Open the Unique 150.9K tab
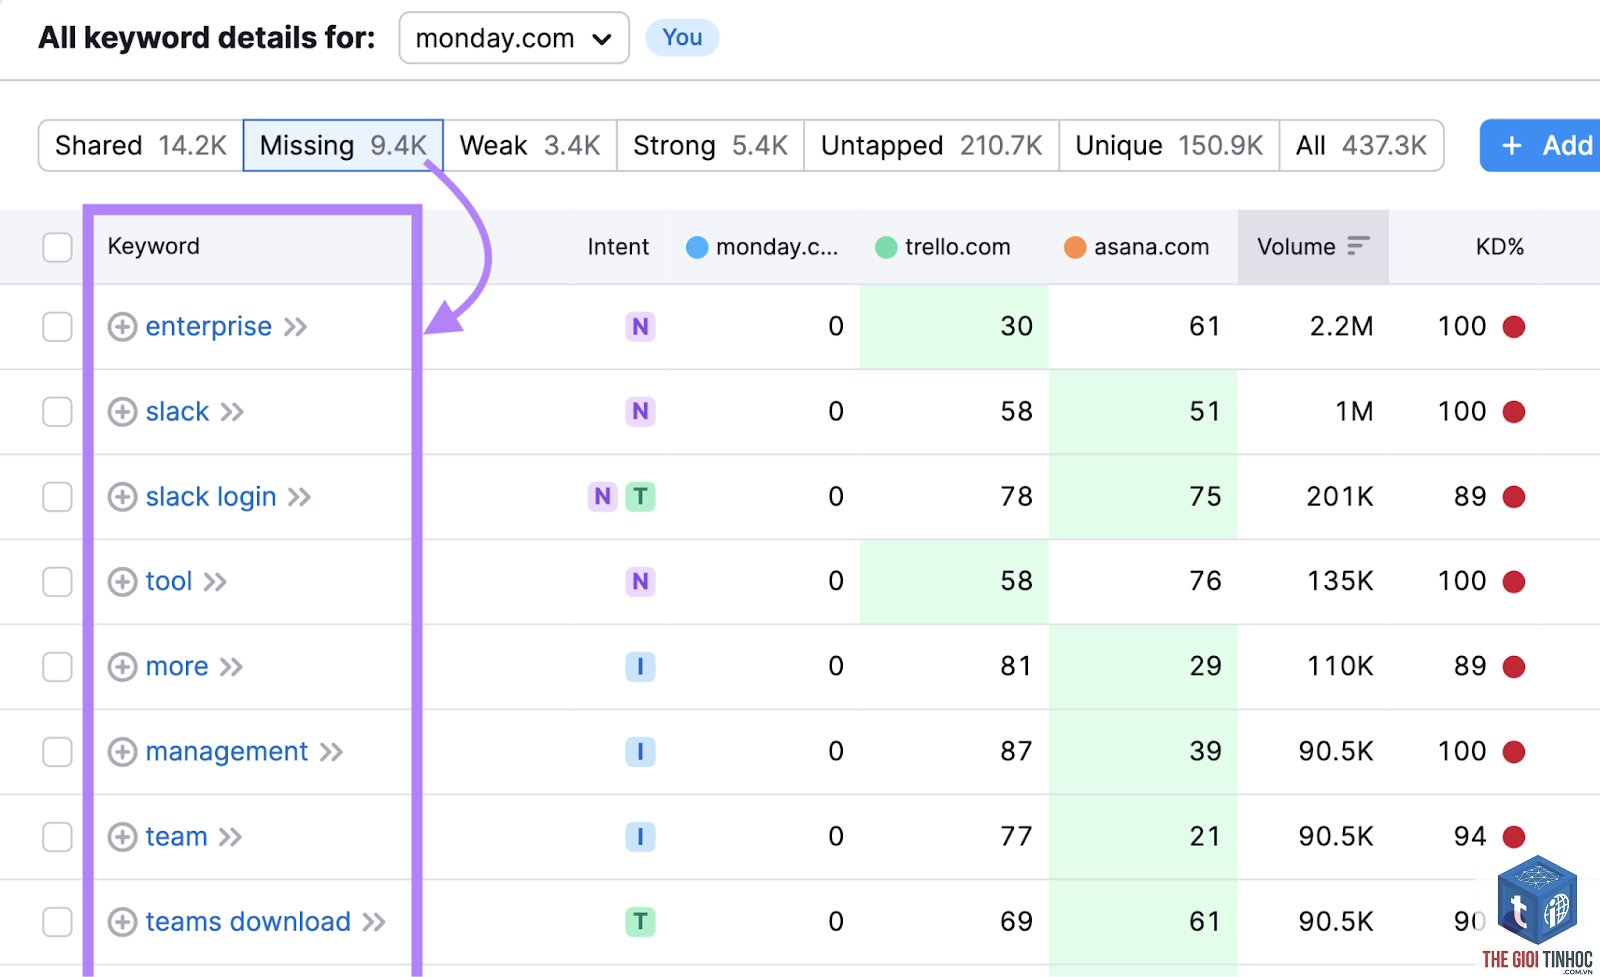 [x=1169, y=146]
